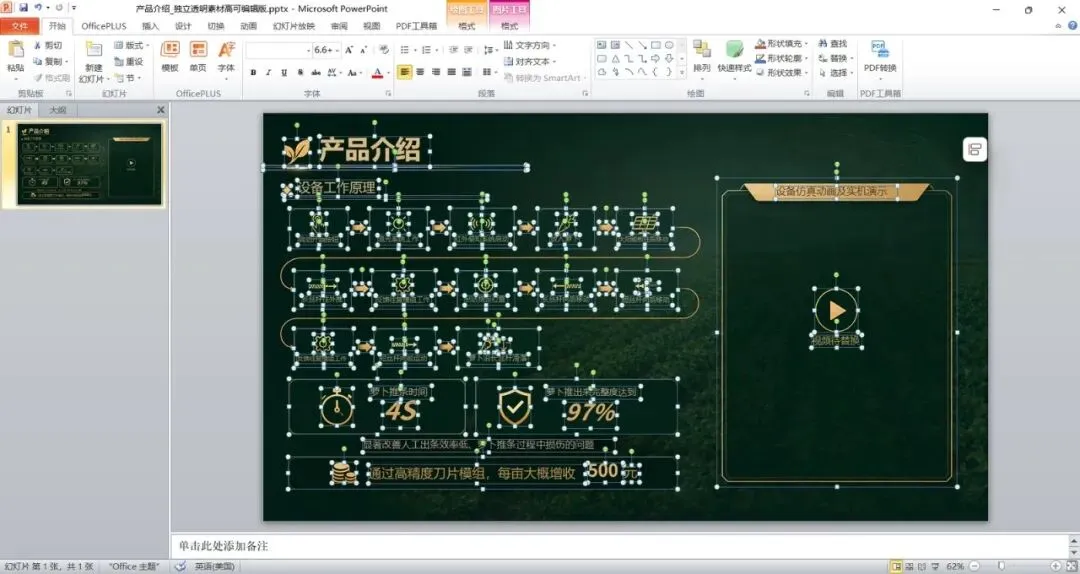Click the Quick Styles (快速样式) button
Viewport: 1080px width, 574px height.
point(734,57)
